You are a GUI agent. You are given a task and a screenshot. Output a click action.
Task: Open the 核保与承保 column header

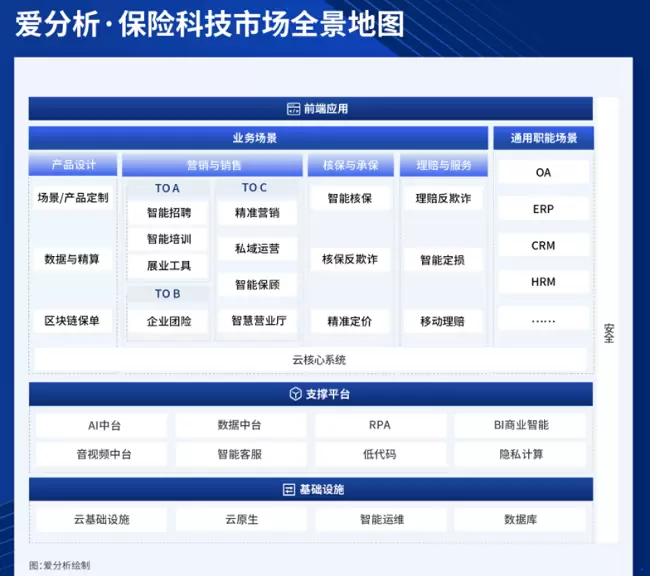350,165
